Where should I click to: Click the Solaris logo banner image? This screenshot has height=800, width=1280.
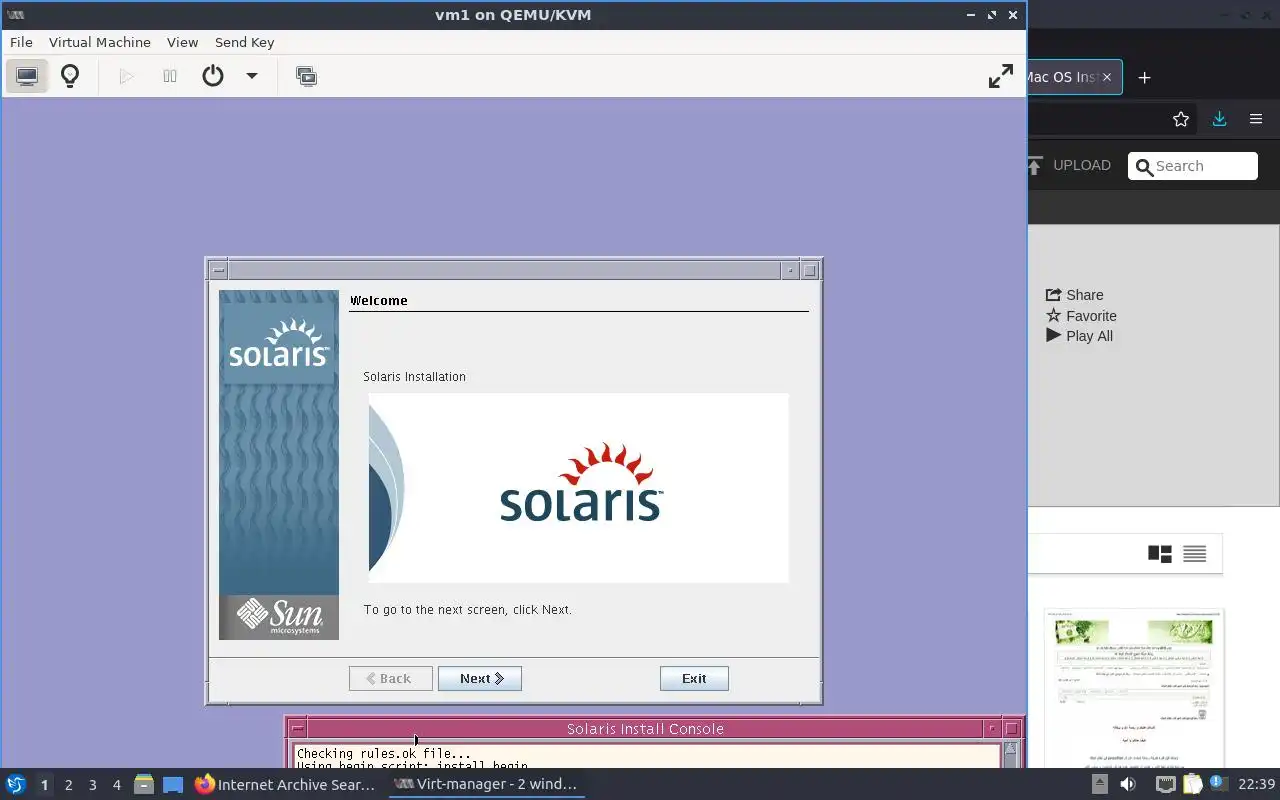[578, 487]
